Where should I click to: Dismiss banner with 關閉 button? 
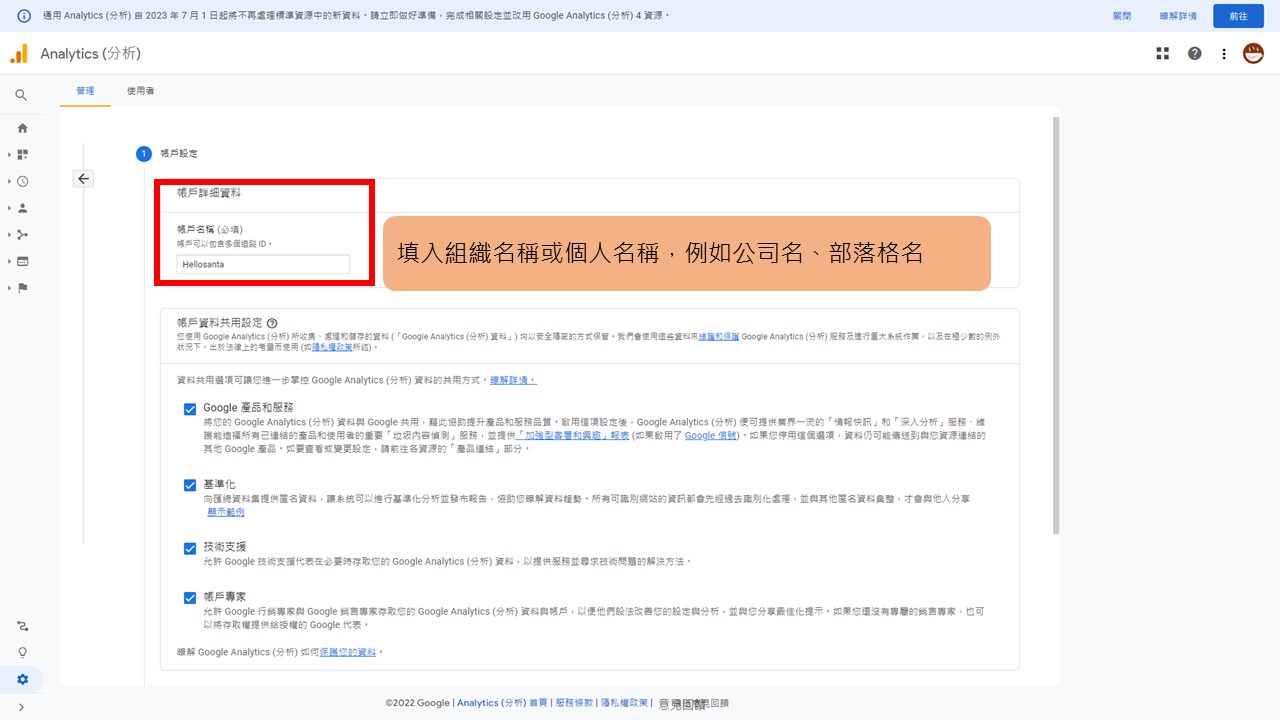click(1122, 17)
